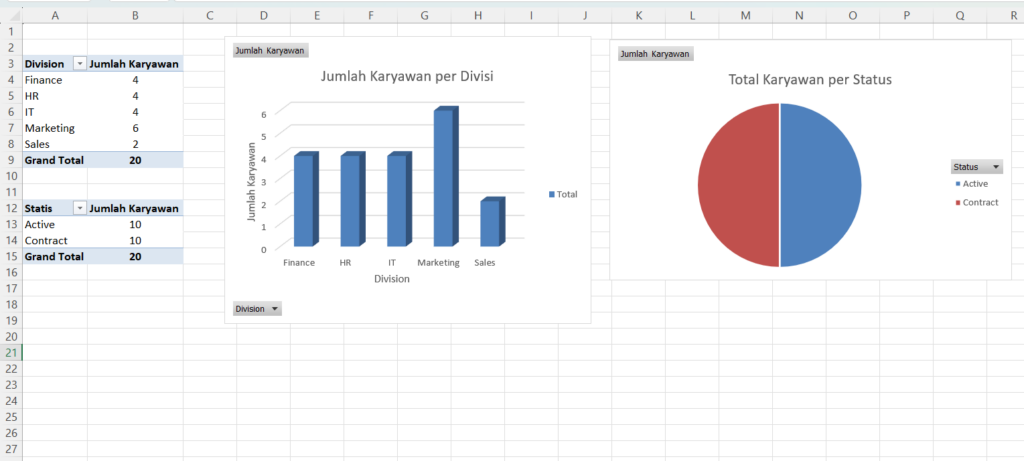Viewport: 1024px width, 461px height.
Task: Select the IT bar in the bar chart
Action: coord(399,200)
